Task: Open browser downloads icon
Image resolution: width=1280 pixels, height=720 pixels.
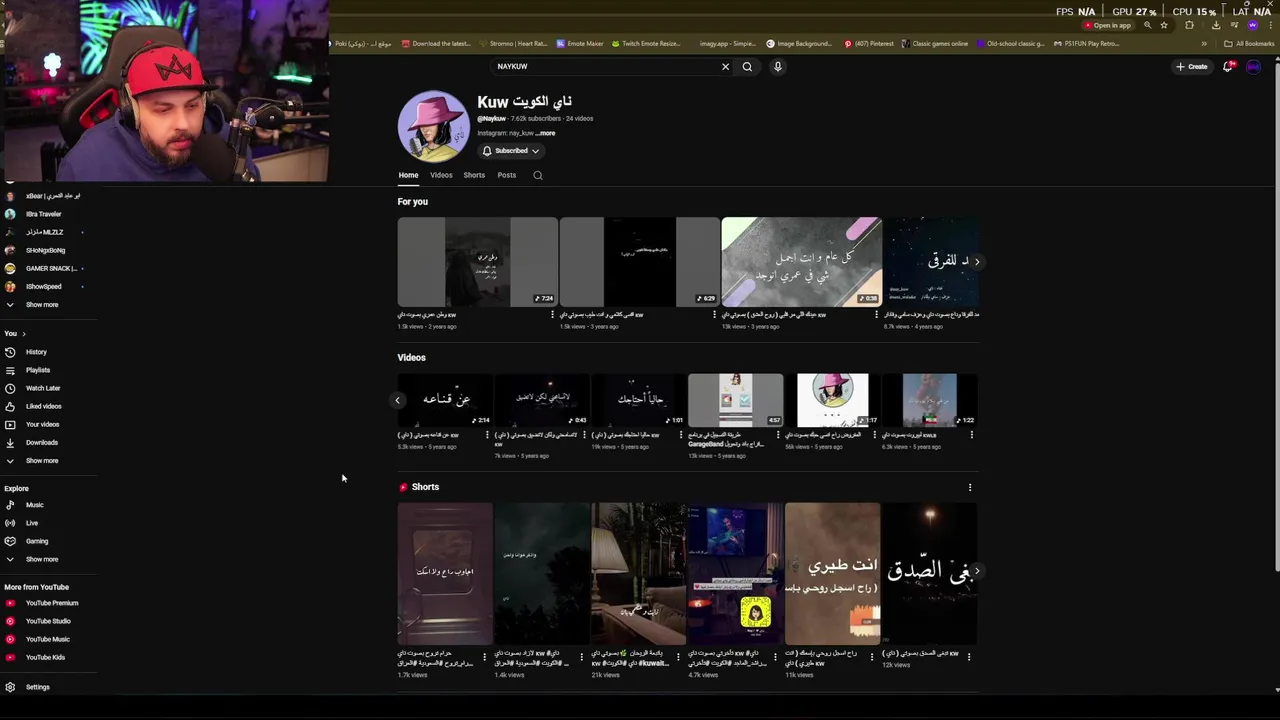Action: [x=1216, y=25]
